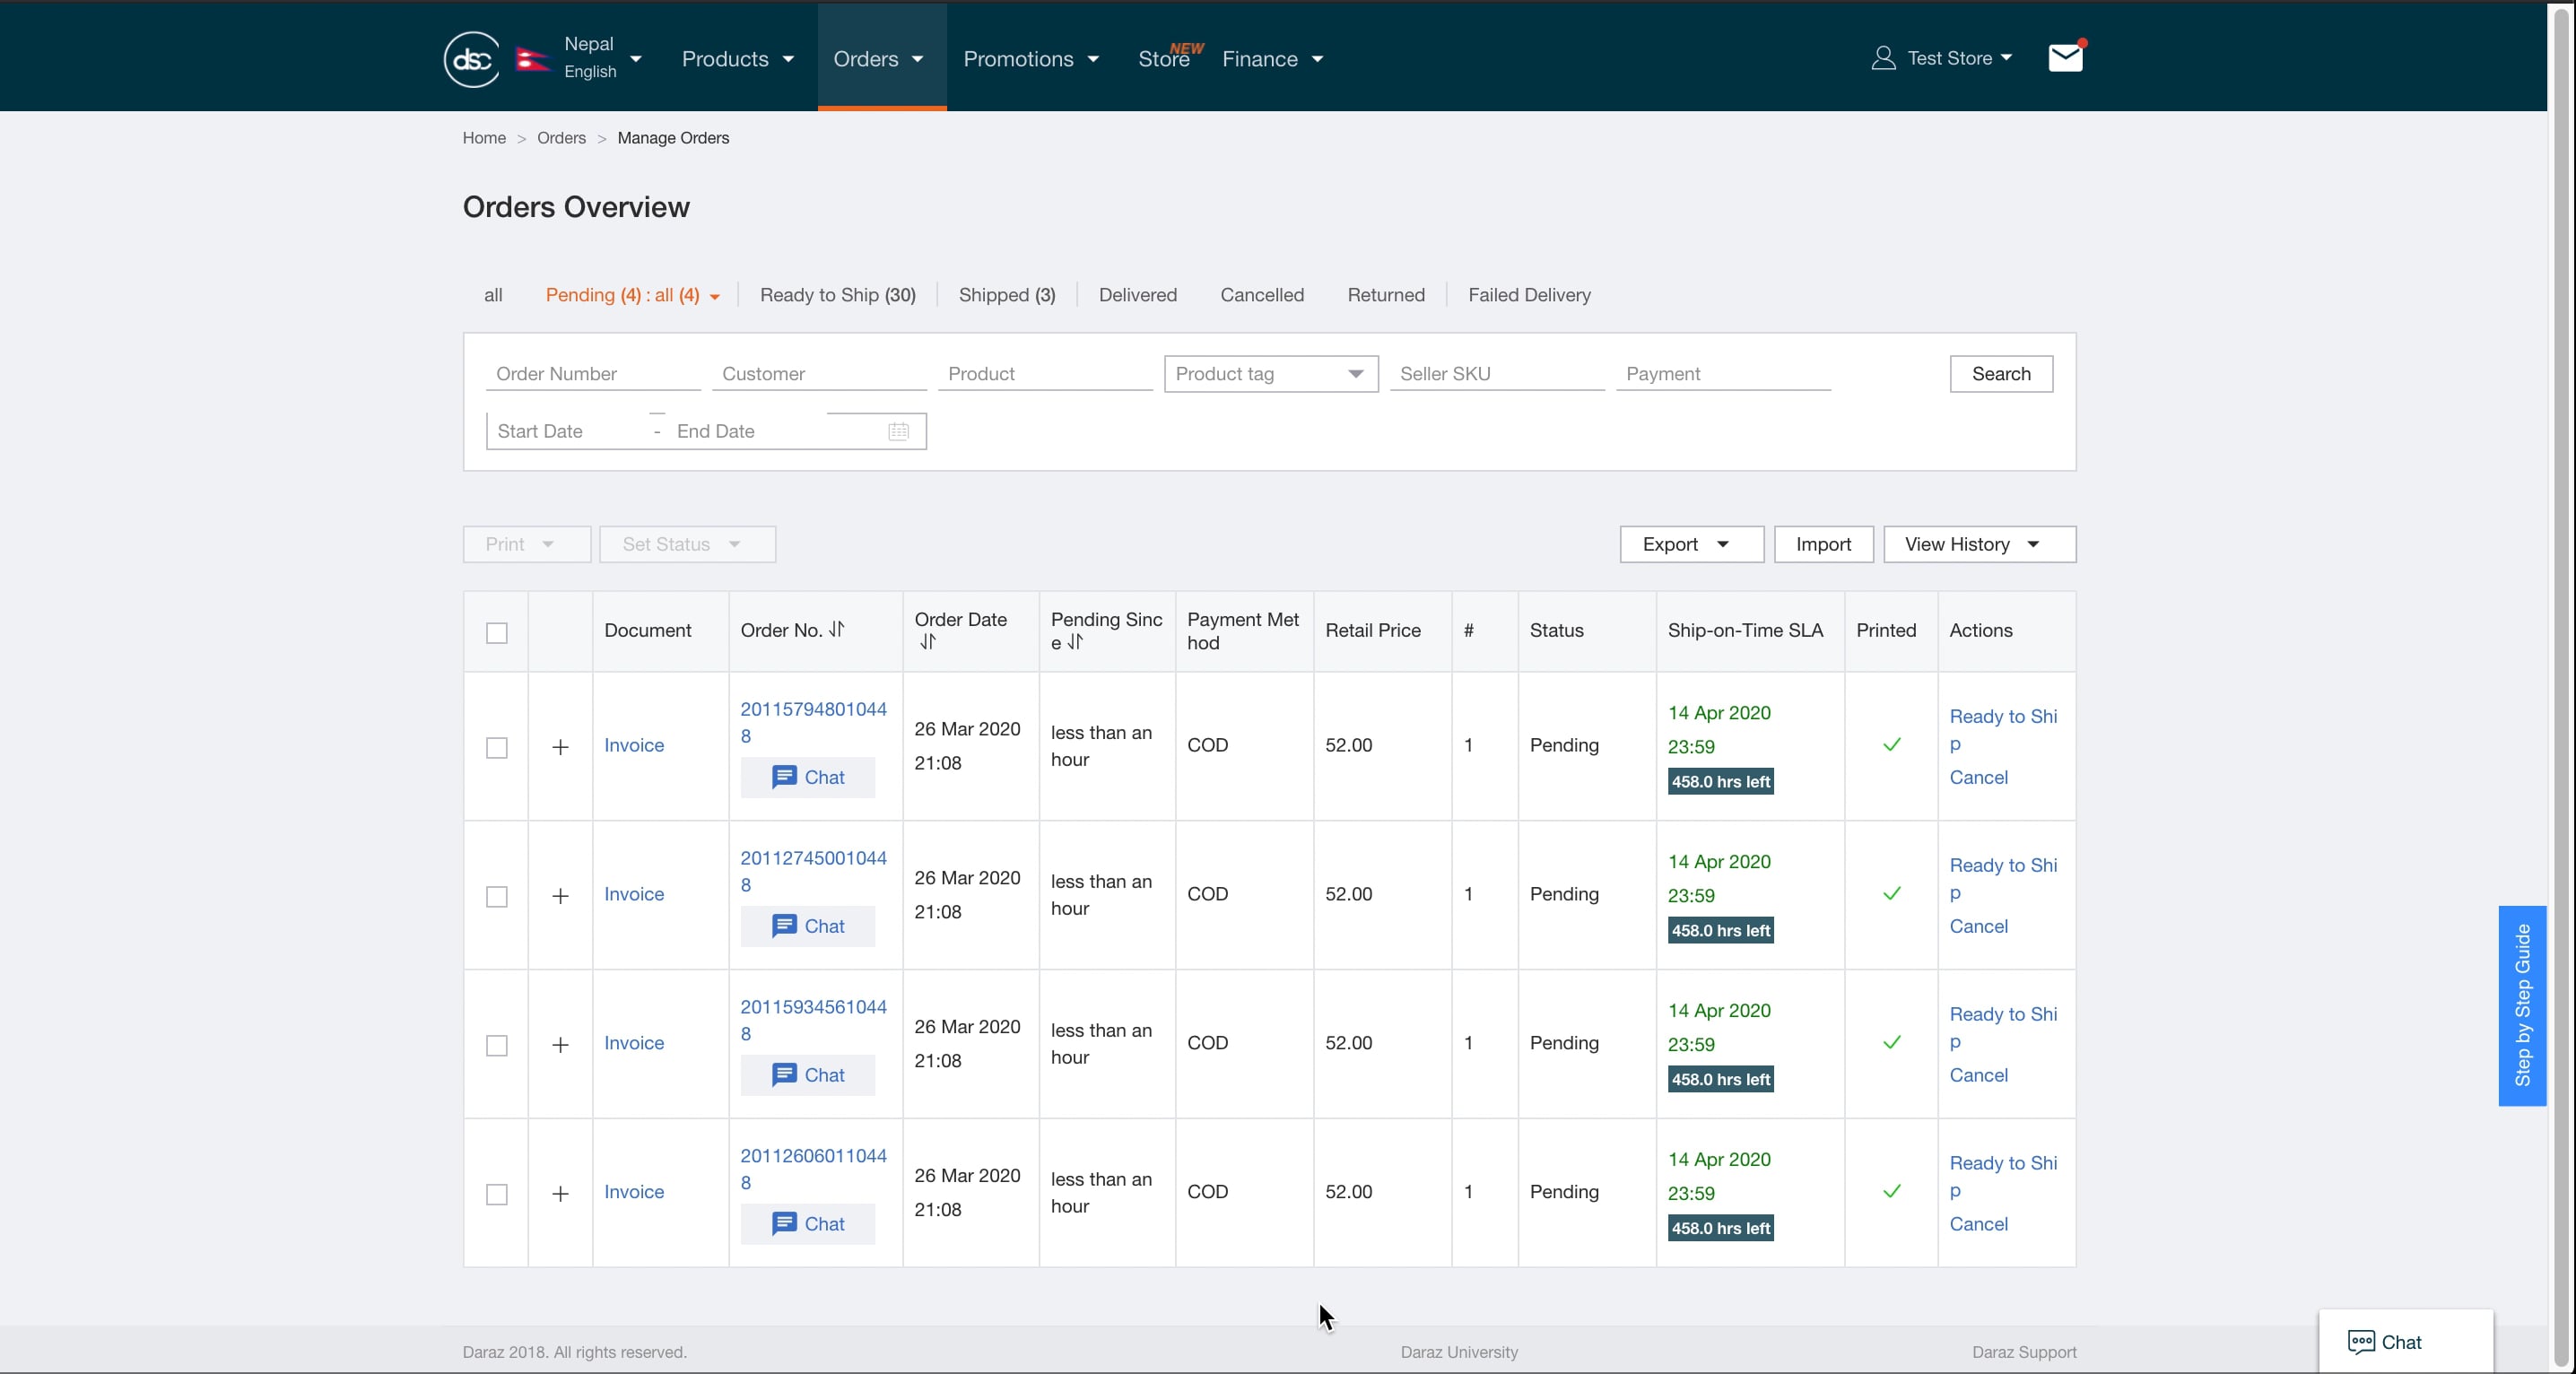2576x1374 pixels.
Task: Click the Test Store user profile icon
Action: tap(1883, 58)
